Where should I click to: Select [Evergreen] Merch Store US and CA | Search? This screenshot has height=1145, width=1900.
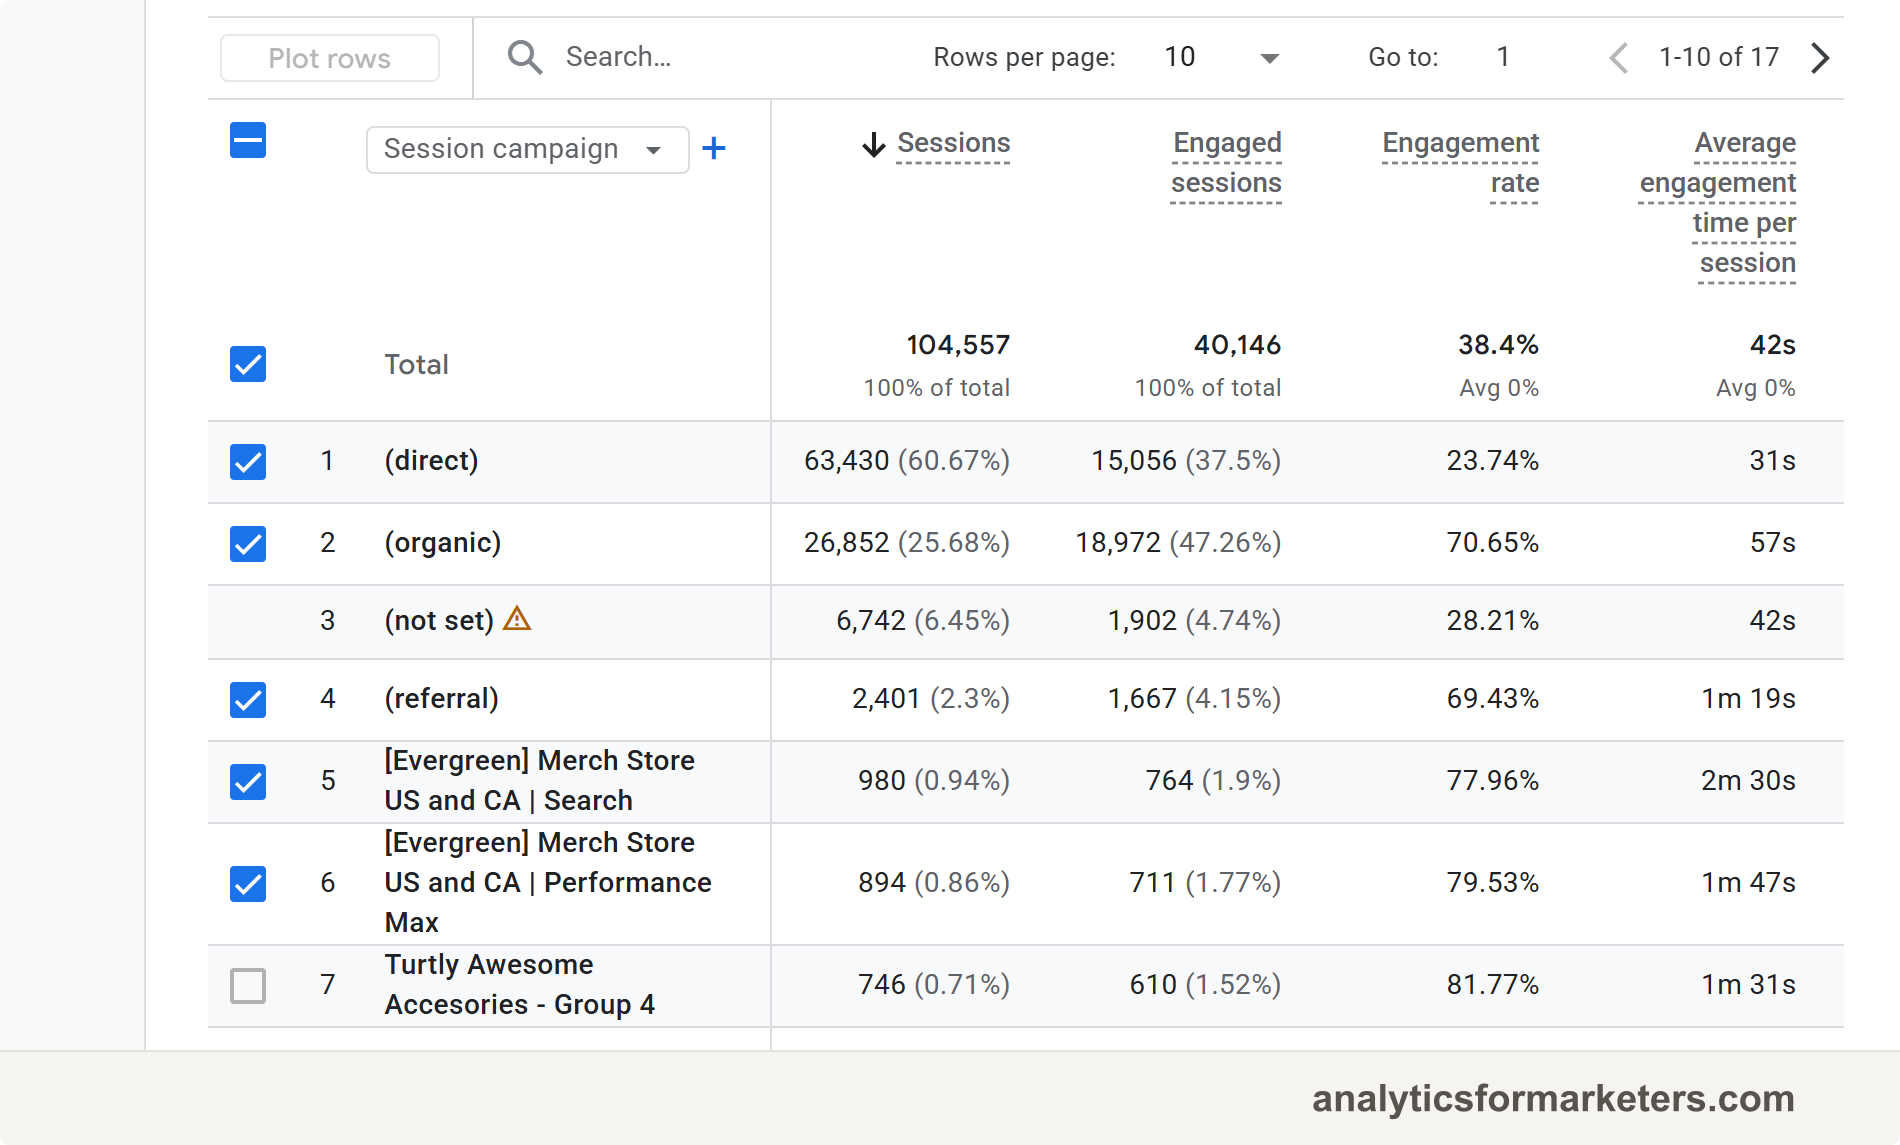pos(539,781)
